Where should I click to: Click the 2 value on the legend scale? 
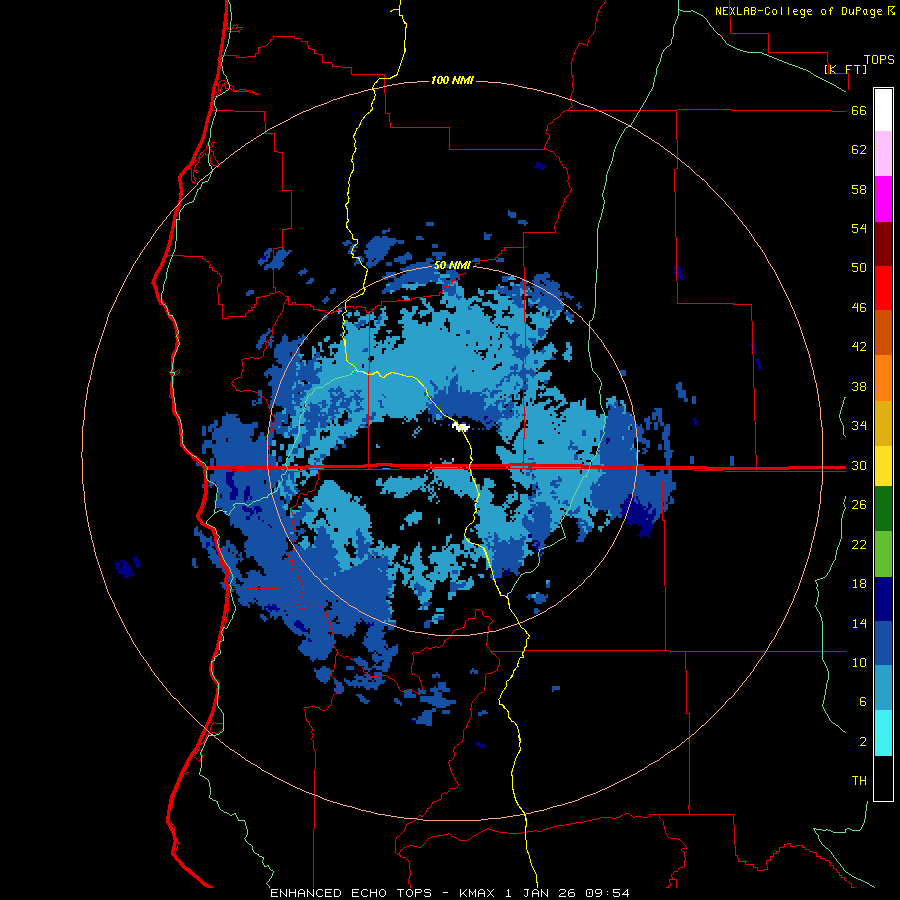pyautogui.click(x=863, y=742)
